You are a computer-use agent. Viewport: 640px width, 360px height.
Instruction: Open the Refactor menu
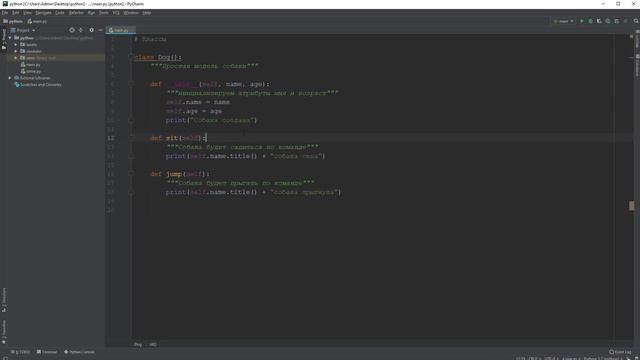76,13
